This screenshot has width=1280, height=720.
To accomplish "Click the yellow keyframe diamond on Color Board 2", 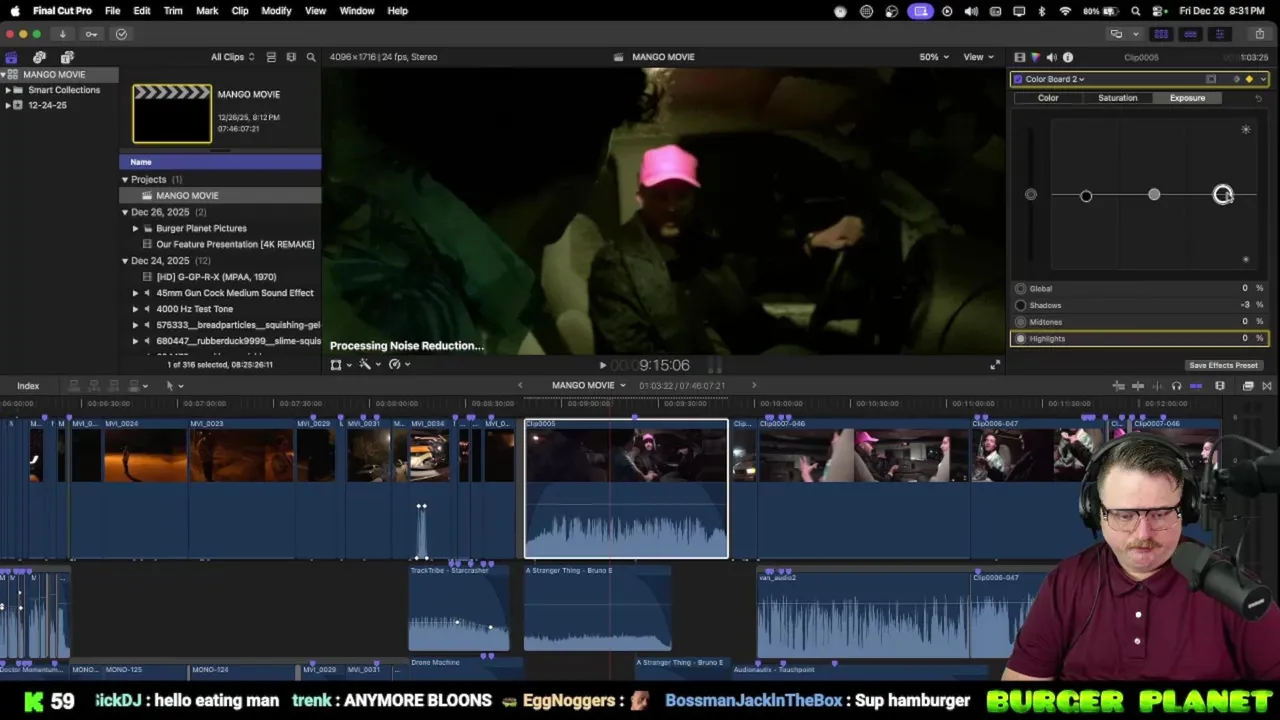I will [1249, 79].
